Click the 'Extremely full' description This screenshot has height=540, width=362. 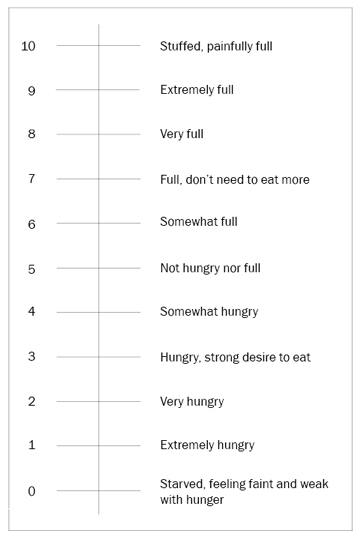197,90
